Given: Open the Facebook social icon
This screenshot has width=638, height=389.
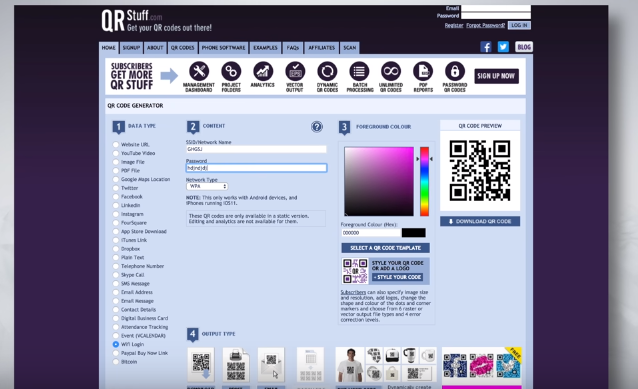Looking at the screenshot, I should tap(486, 47).
